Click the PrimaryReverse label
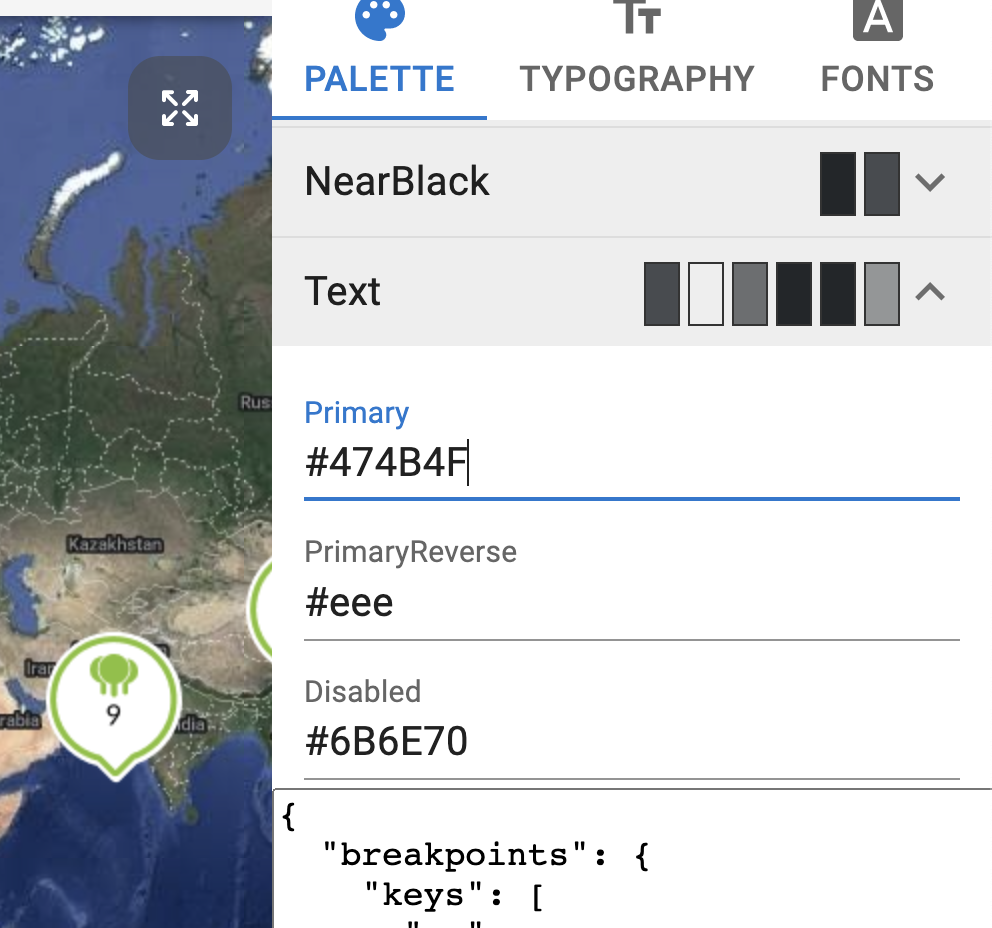The height and width of the screenshot is (928, 992). (x=410, y=551)
